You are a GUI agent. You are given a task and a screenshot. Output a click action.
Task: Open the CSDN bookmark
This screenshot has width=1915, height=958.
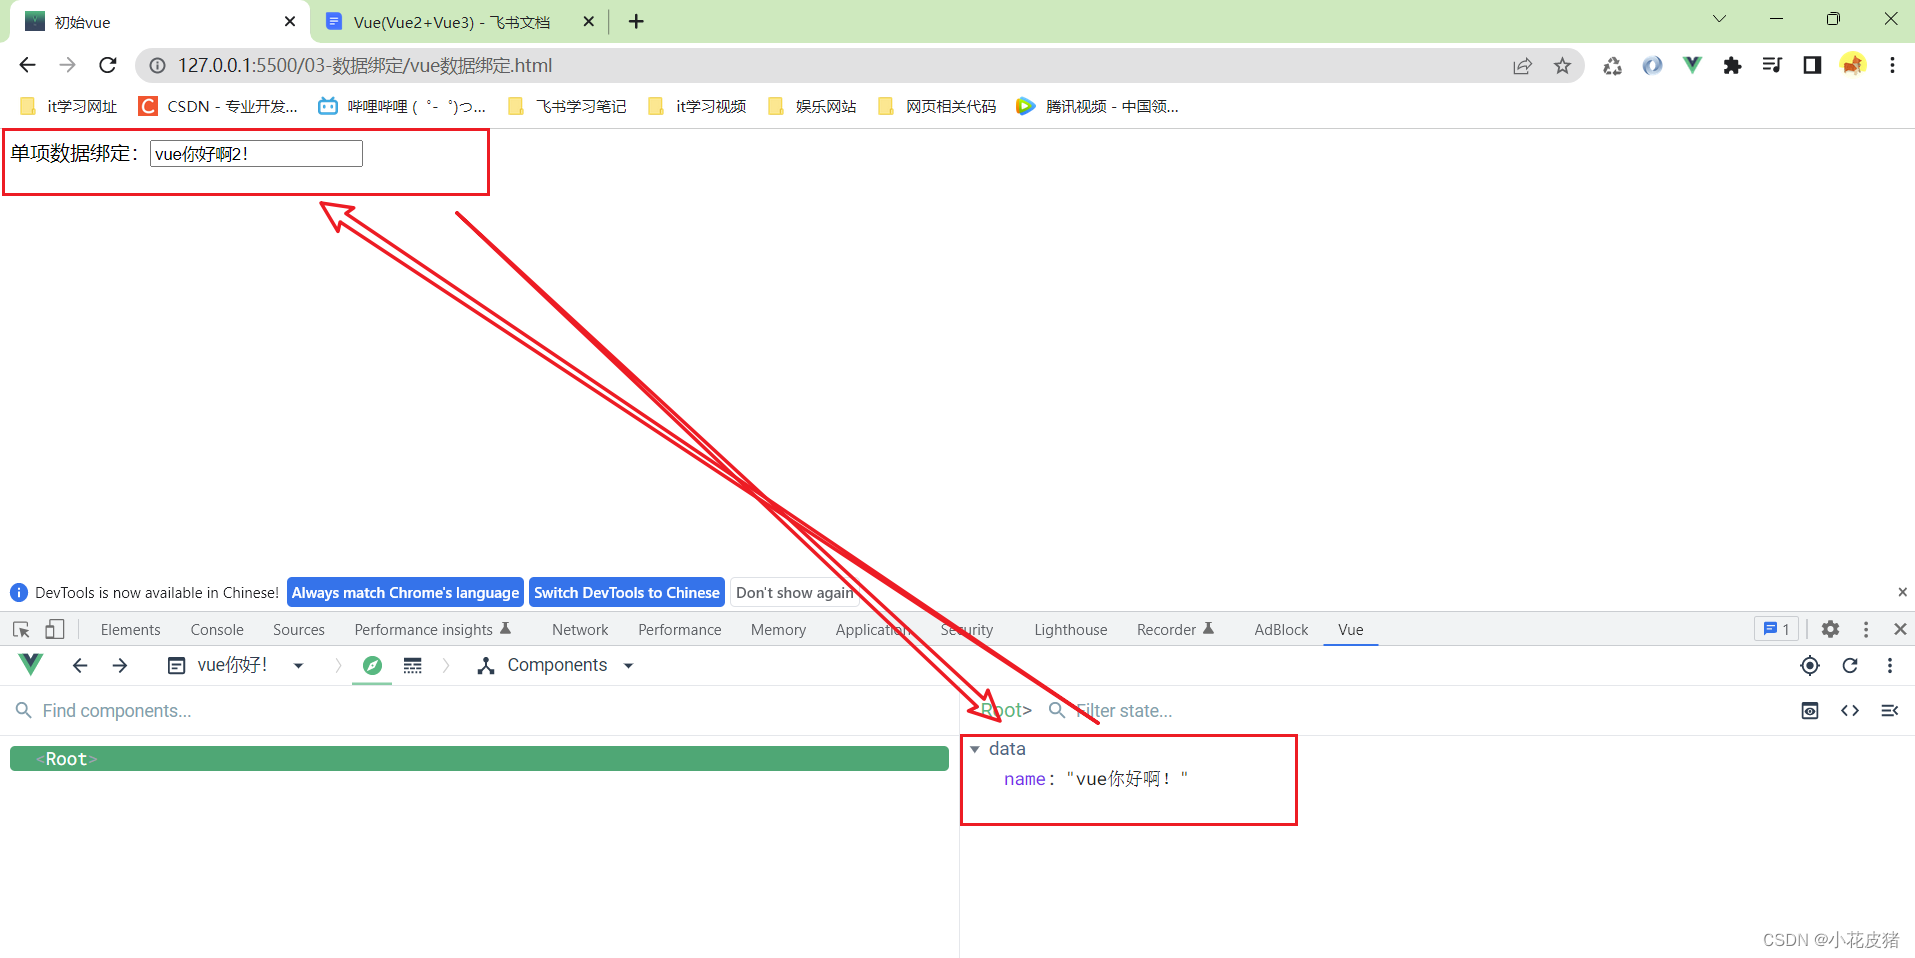(218, 106)
